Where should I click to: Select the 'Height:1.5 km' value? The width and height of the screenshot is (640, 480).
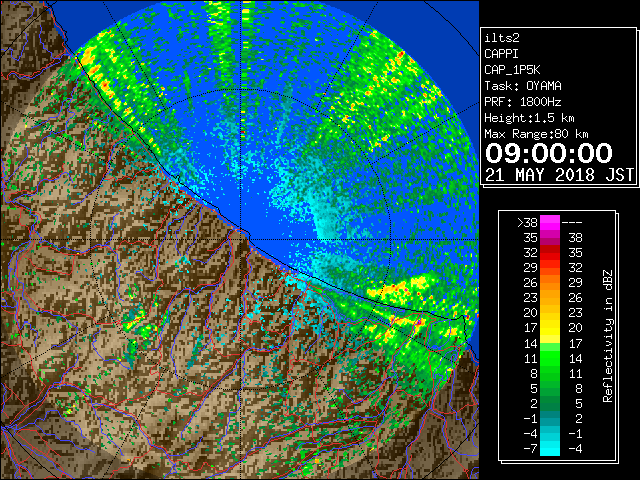point(529,118)
